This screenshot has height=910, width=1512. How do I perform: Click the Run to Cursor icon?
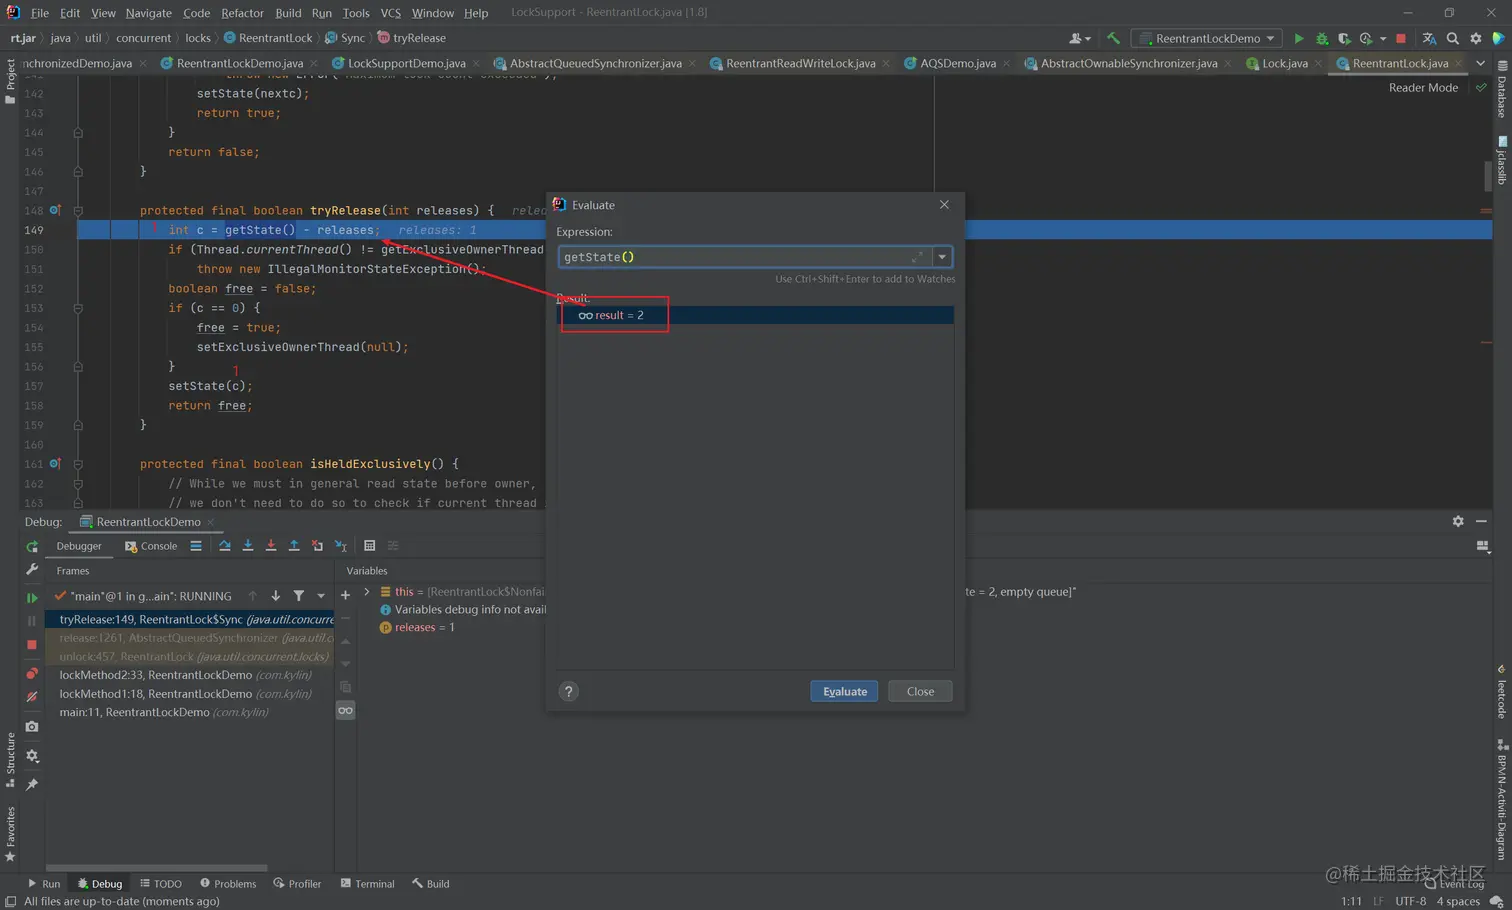pos(341,546)
